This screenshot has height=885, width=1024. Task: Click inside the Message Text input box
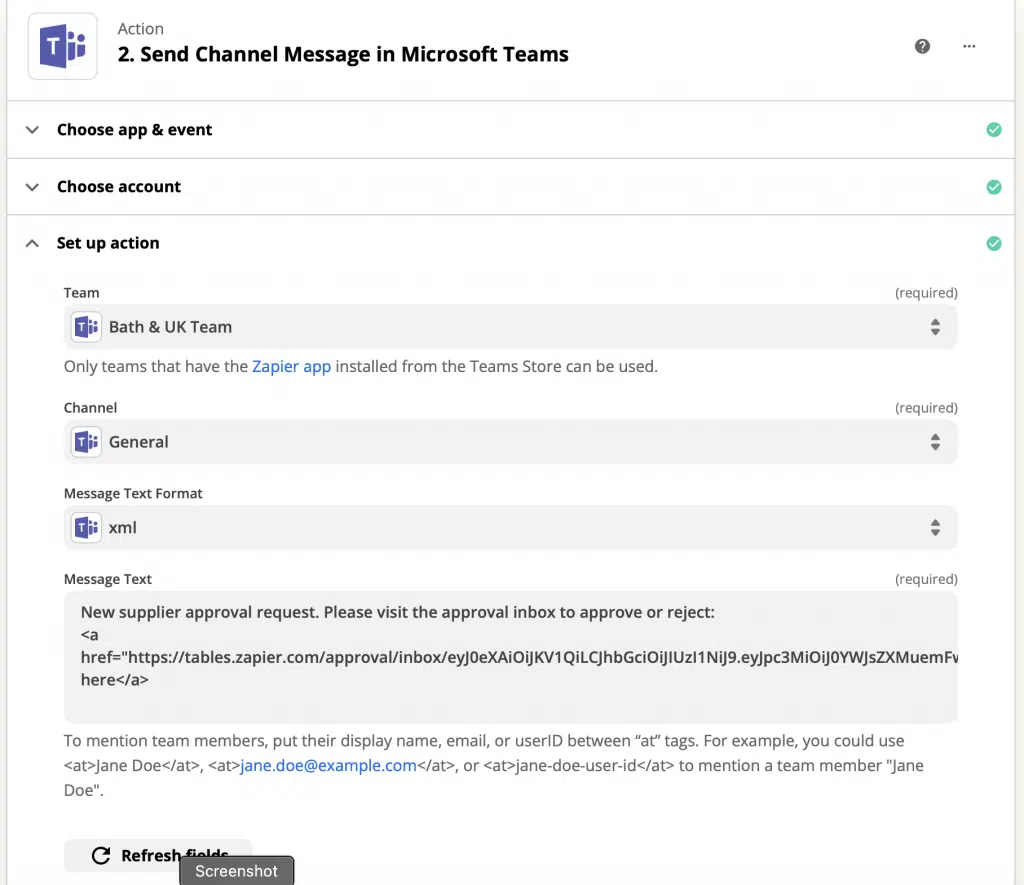[511, 657]
